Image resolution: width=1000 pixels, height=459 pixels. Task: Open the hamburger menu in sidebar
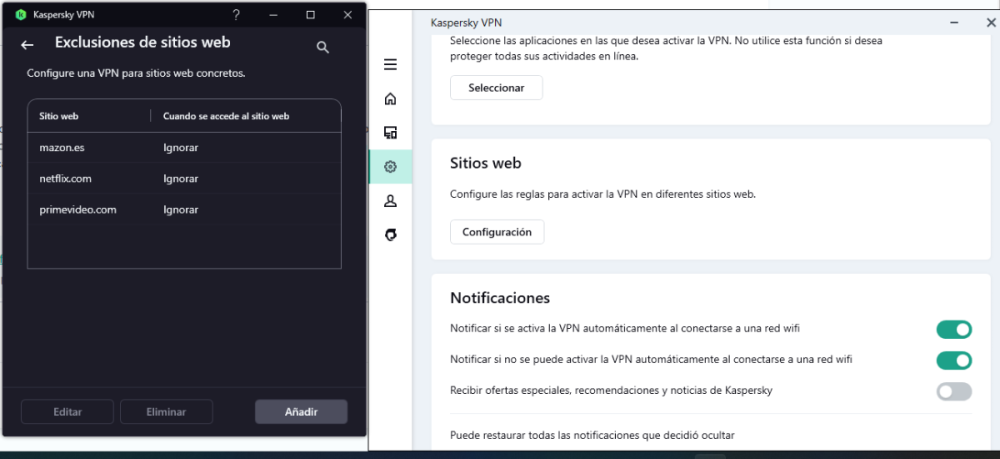click(390, 65)
